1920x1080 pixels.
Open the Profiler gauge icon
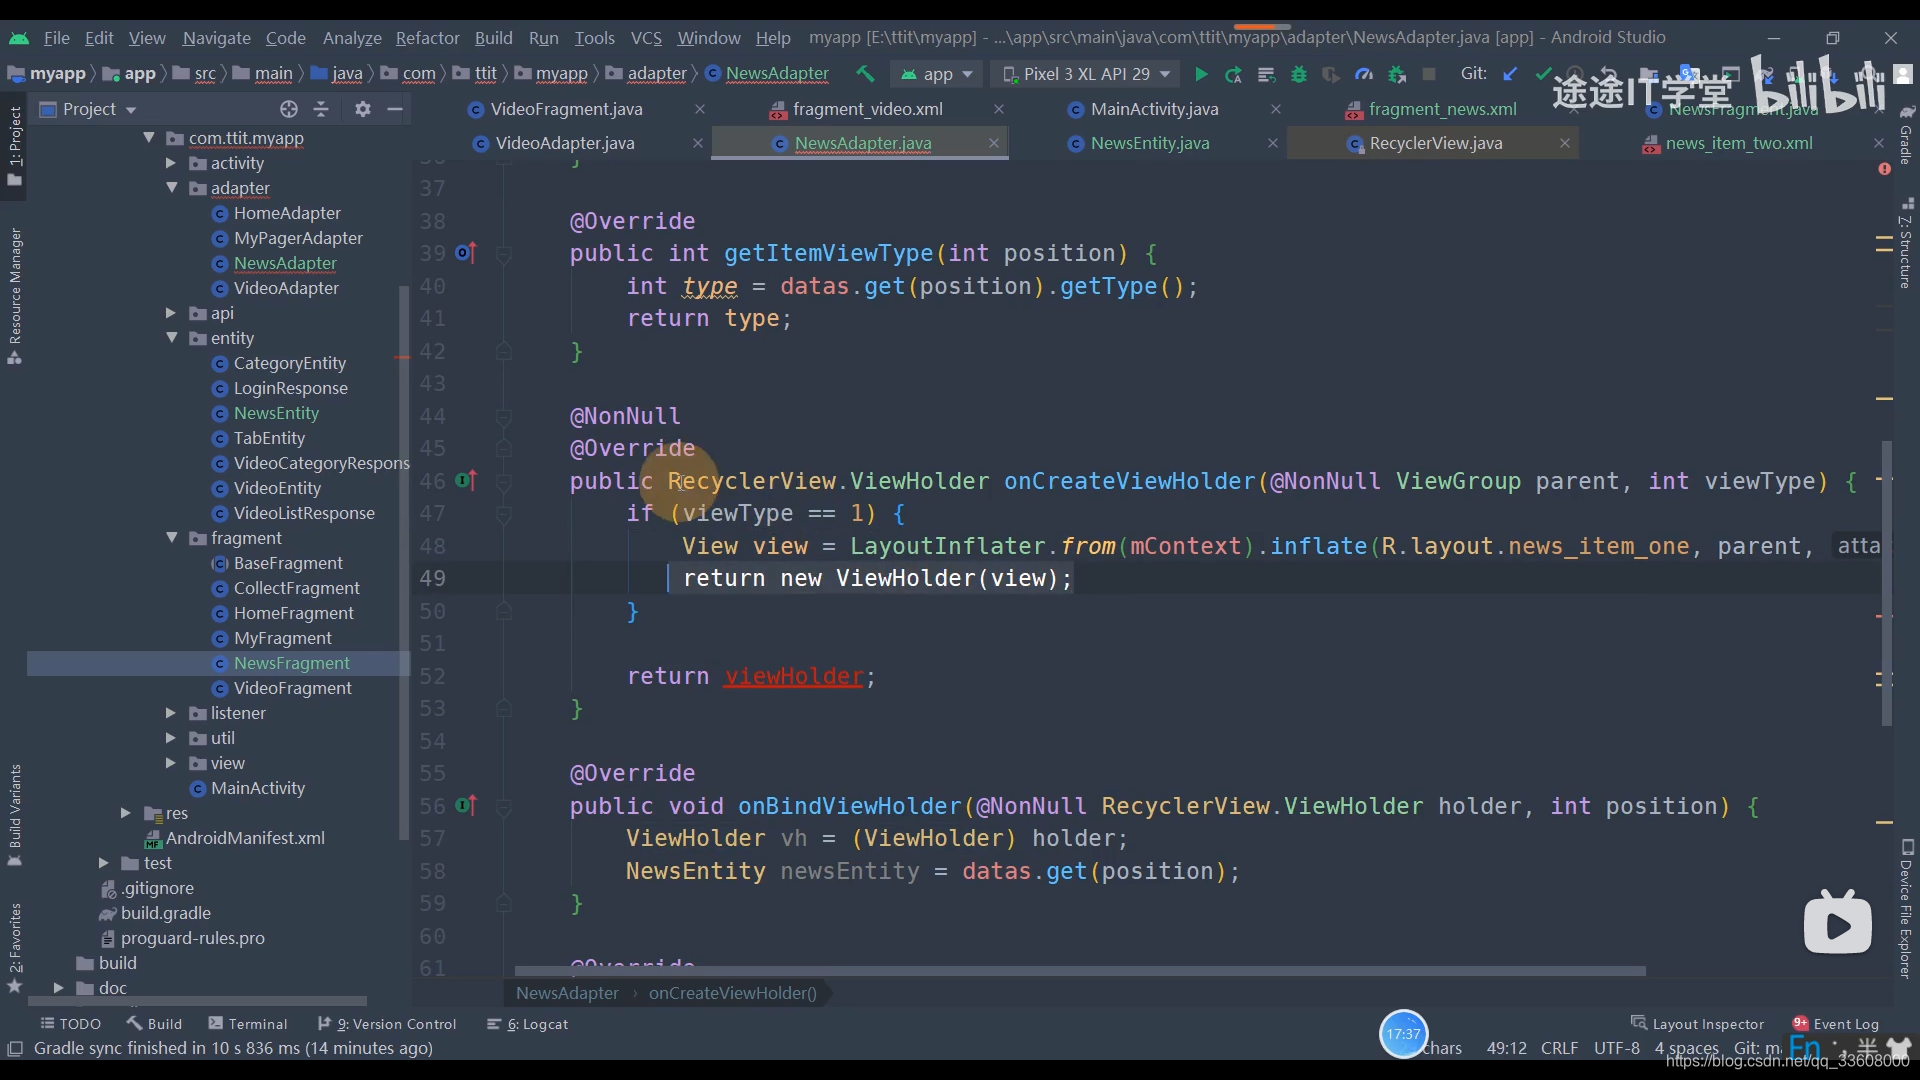1363,74
